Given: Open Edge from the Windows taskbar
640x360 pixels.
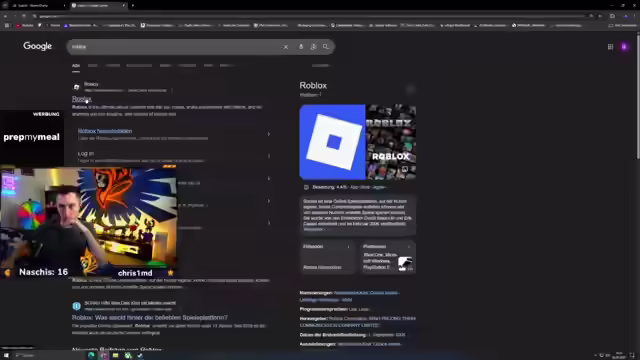Looking at the screenshot, I should [91, 356].
